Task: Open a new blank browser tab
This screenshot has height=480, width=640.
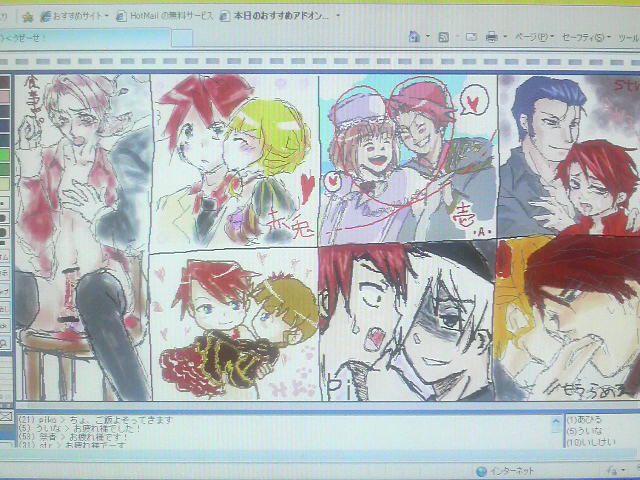Action: 182,38
